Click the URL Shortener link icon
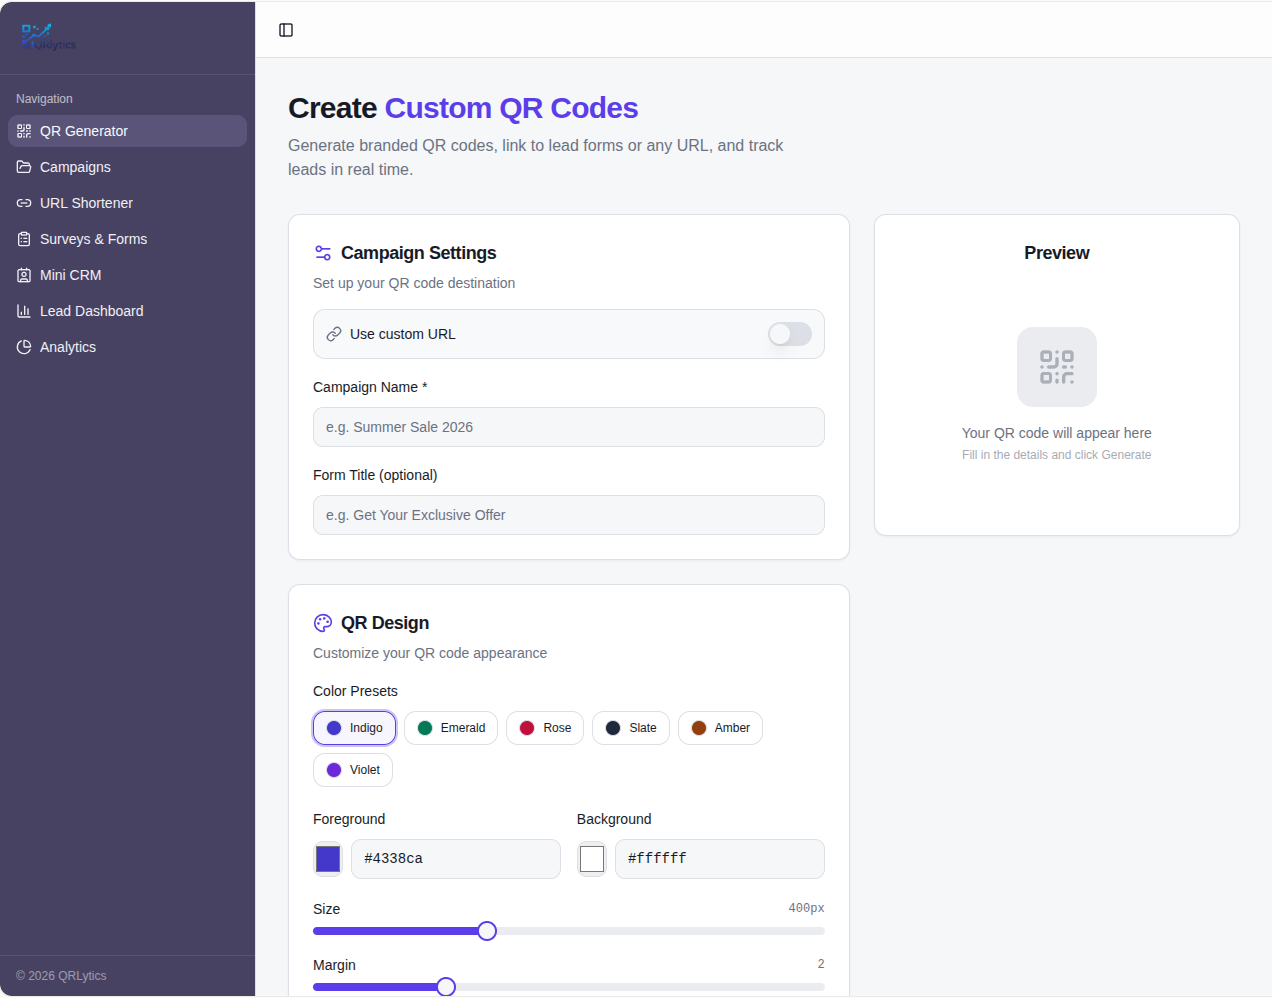1272x998 pixels. point(24,203)
